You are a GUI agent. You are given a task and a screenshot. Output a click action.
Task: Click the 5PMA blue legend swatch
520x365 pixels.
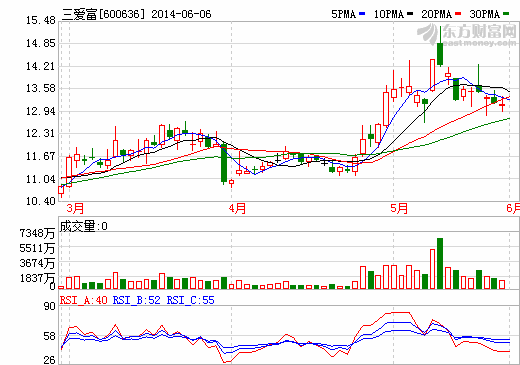point(362,14)
